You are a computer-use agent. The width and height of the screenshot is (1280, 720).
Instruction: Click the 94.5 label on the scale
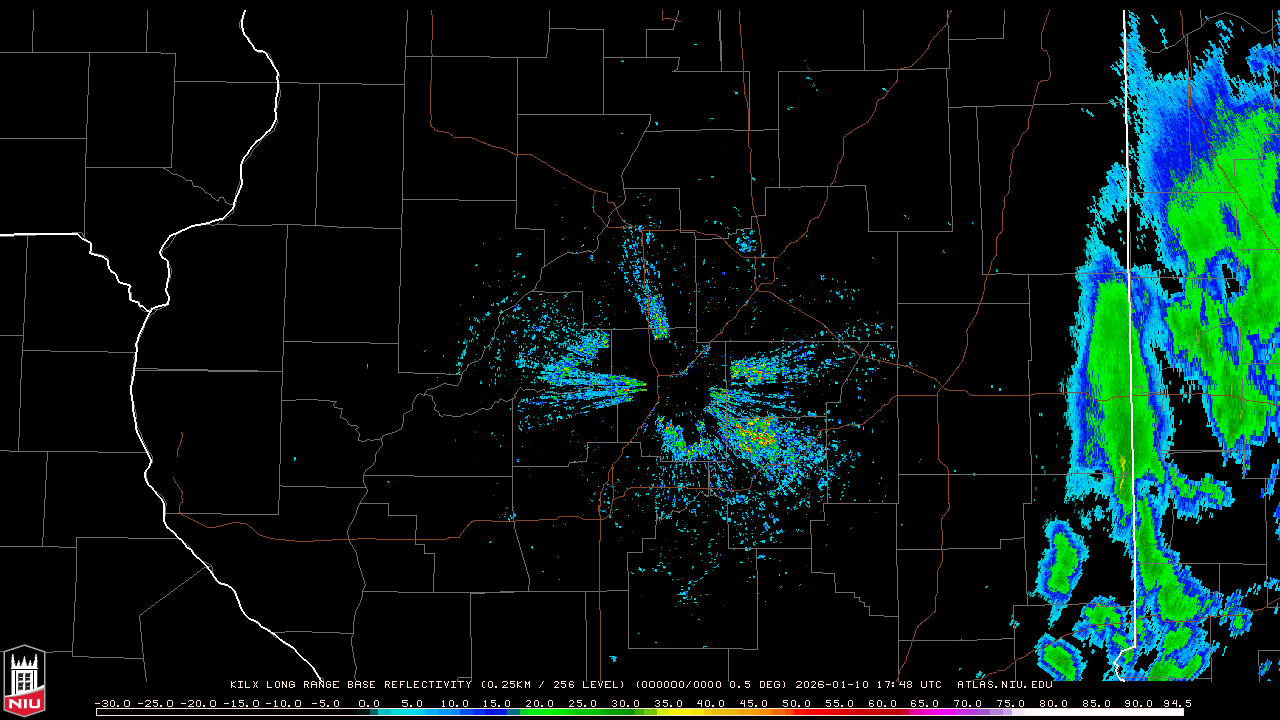pyautogui.click(x=1177, y=704)
